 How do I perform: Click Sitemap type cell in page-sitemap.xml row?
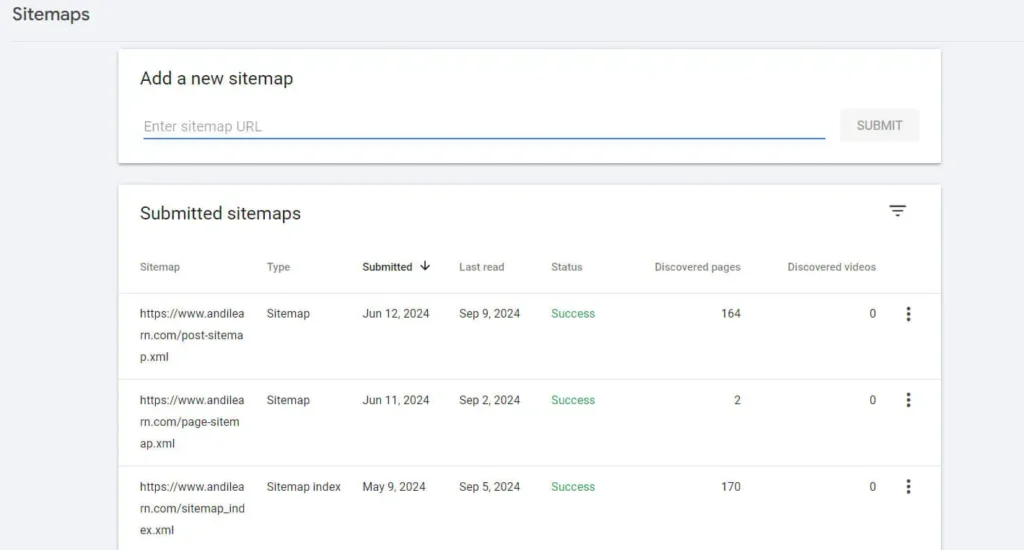tap(288, 400)
